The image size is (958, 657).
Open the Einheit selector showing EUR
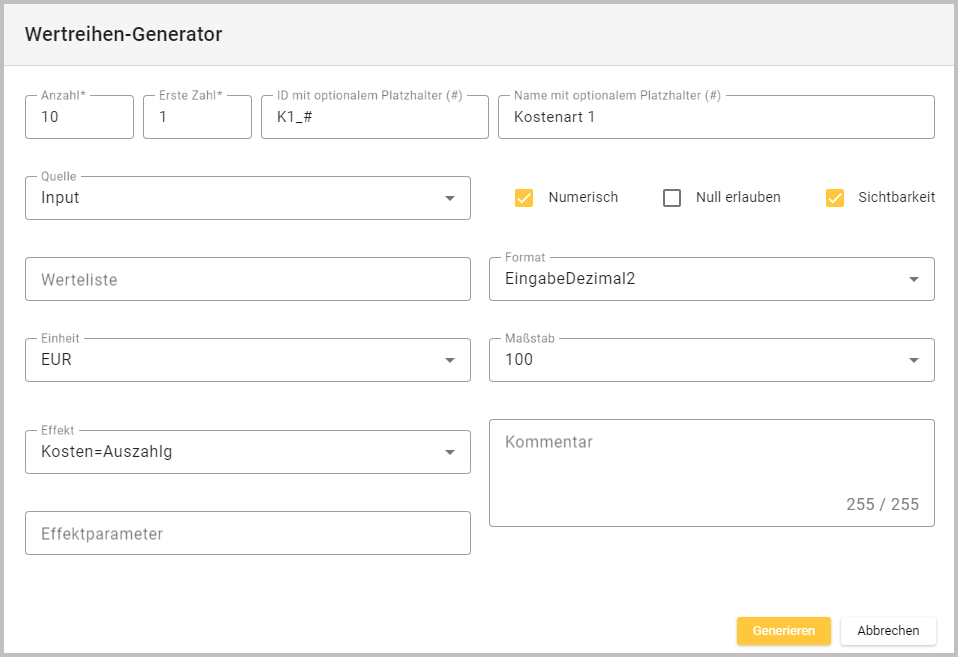click(230, 360)
